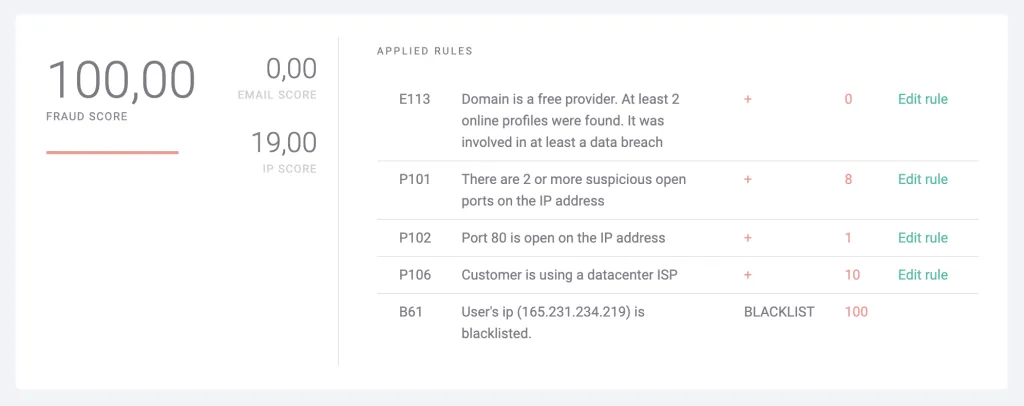Click the blacklisted IP rule description
The height and width of the screenshot is (406, 1024).
coord(552,322)
